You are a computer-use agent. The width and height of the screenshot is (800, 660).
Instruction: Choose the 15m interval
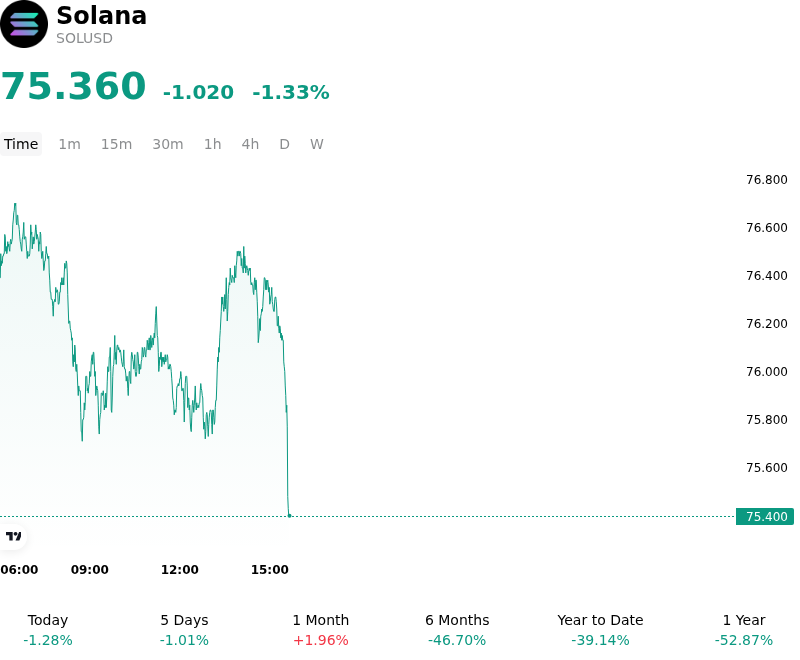116,144
